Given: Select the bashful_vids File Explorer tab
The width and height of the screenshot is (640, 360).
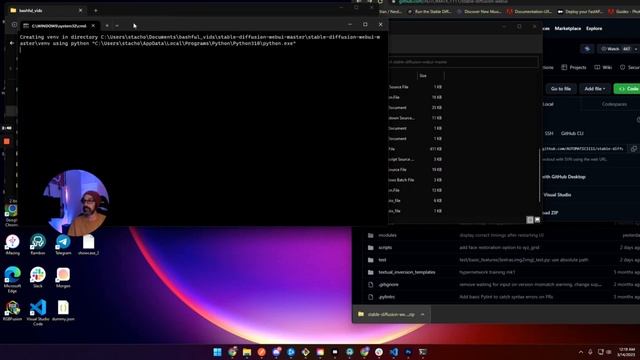Looking at the screenshot, I should pos(46,10).
